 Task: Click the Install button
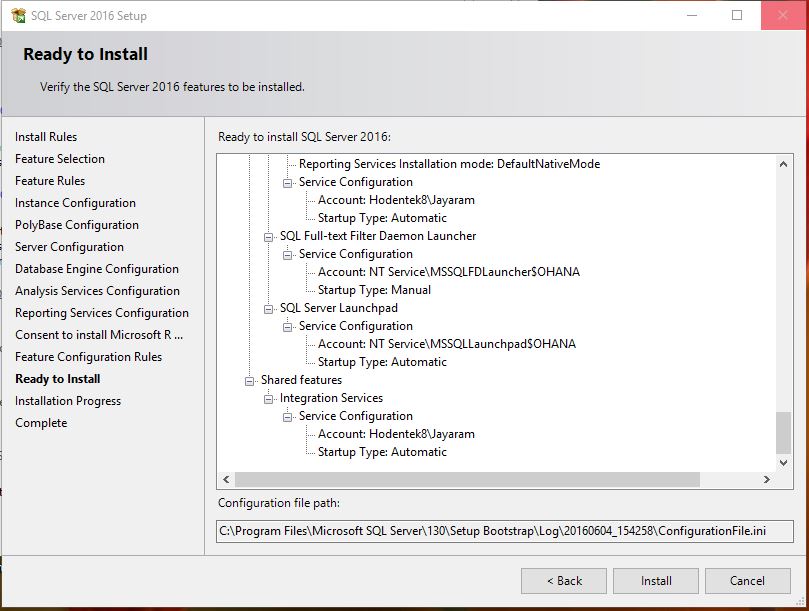655,580
